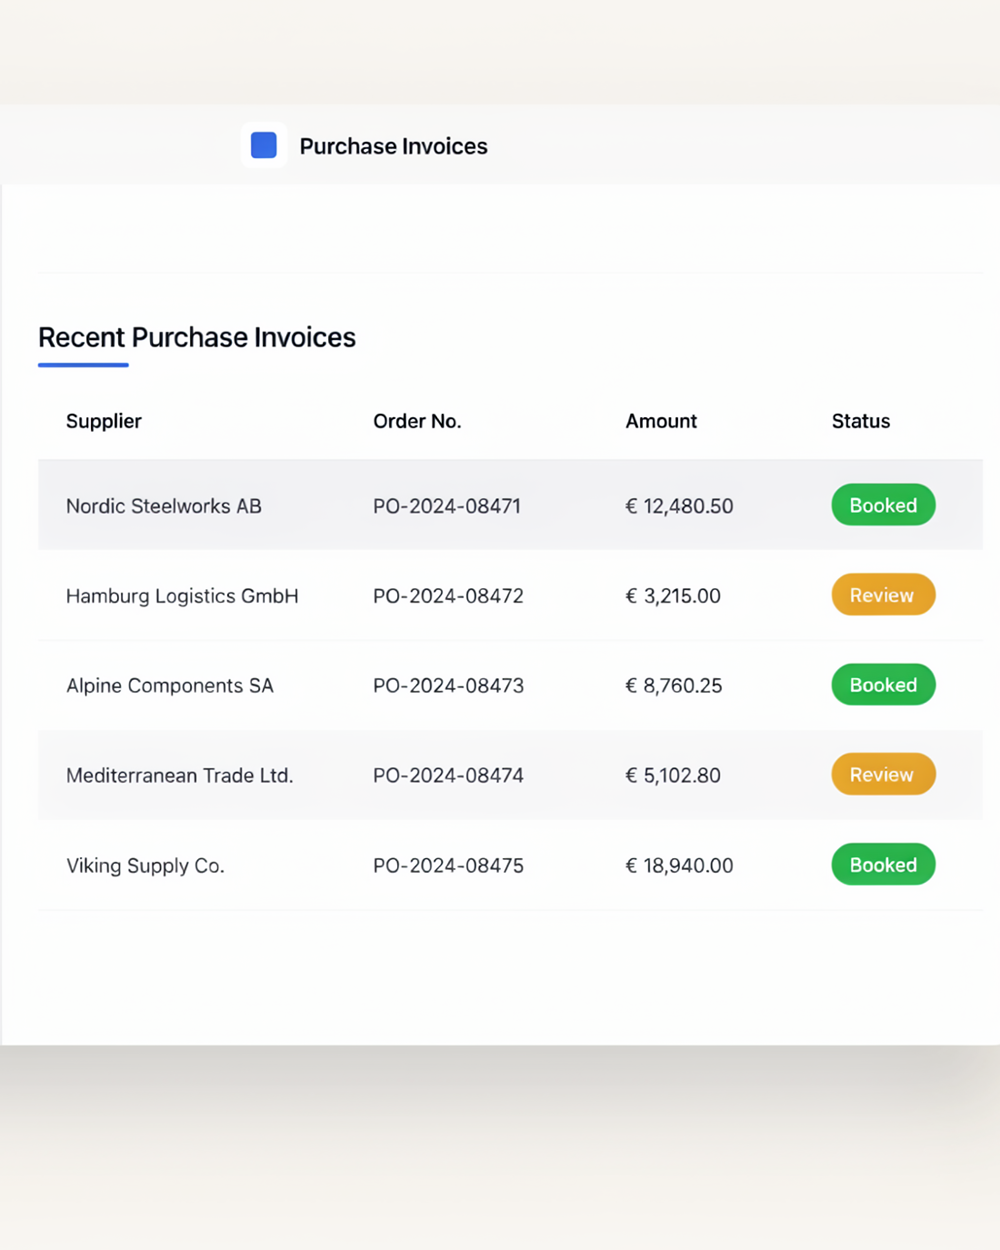Click the amount € 12,480.50
This screenshot has height=1250, width=1000.
[x=679, y=506]
